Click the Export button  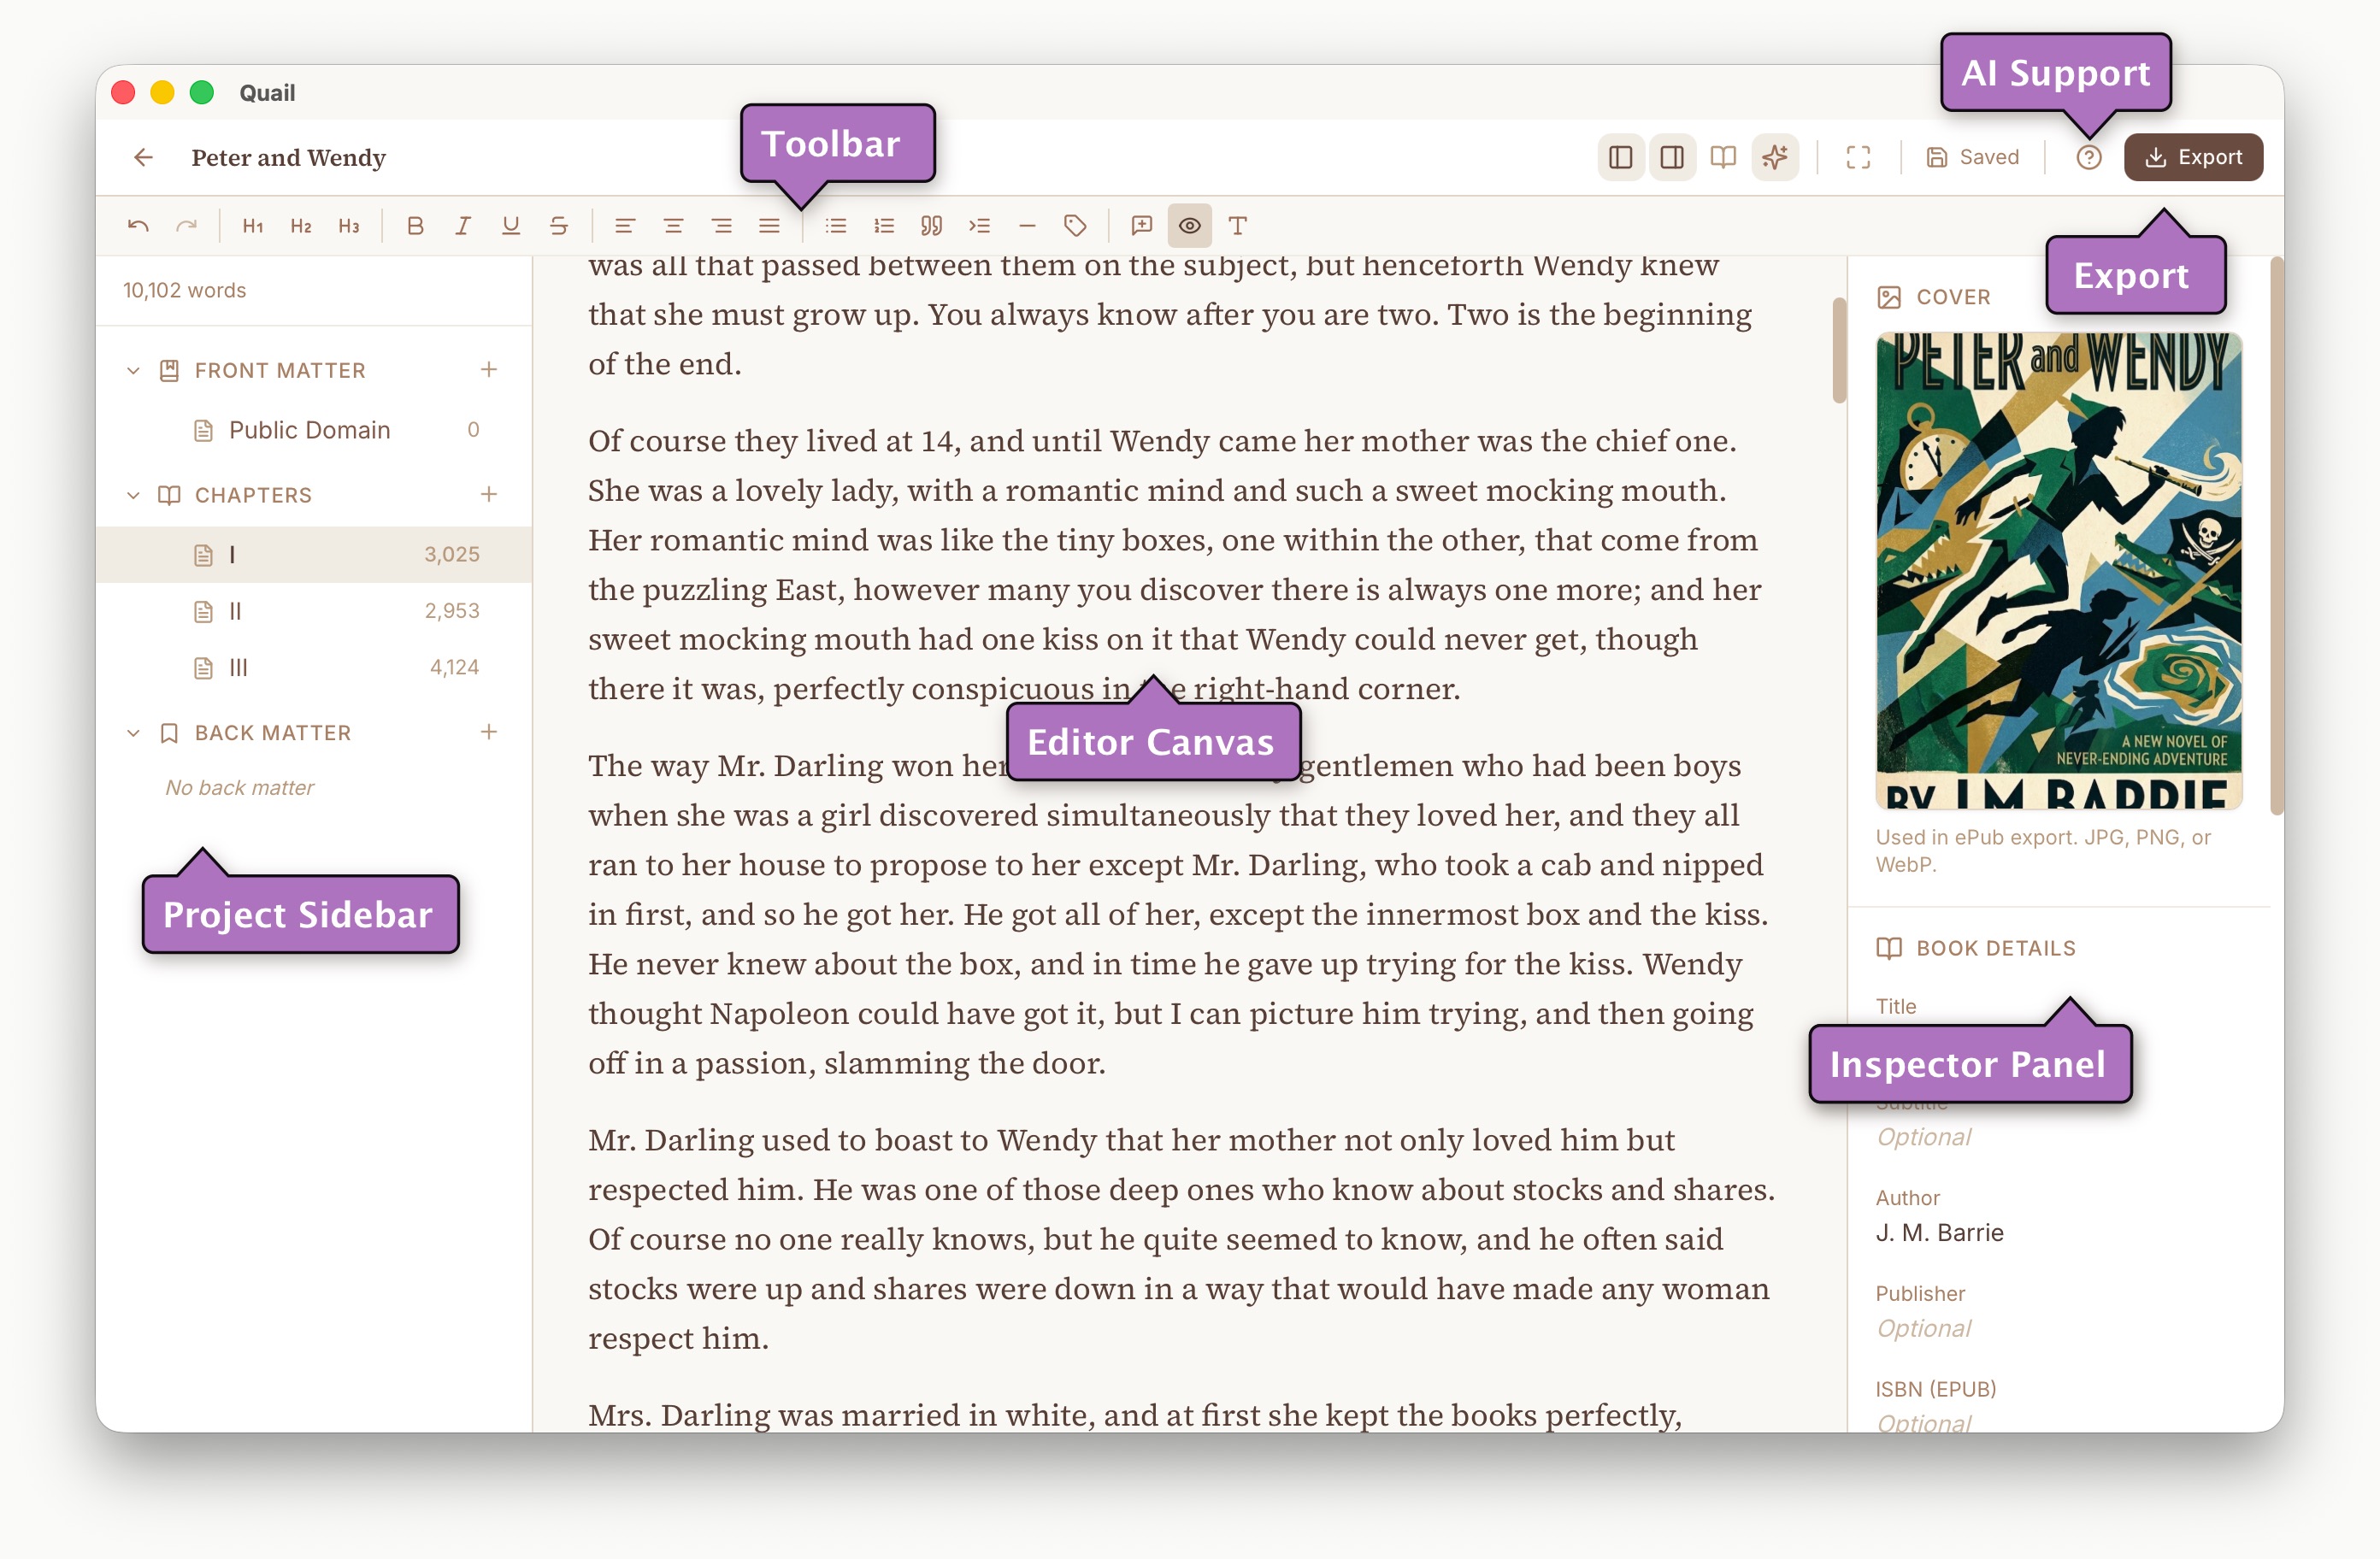2193,157
